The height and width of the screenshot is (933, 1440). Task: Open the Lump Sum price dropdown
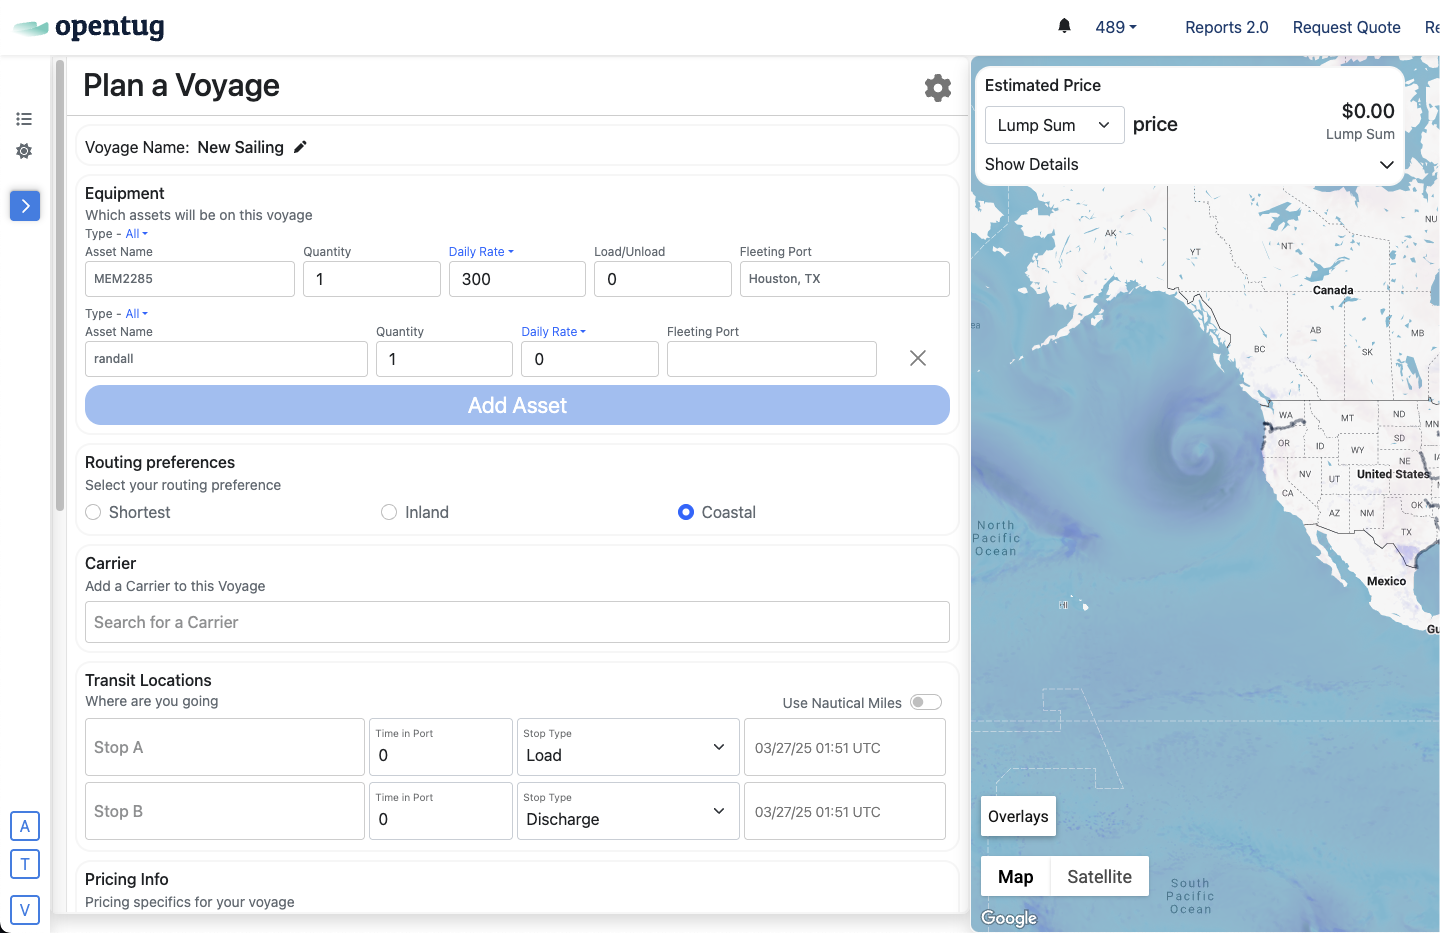tap(1054, 125)
